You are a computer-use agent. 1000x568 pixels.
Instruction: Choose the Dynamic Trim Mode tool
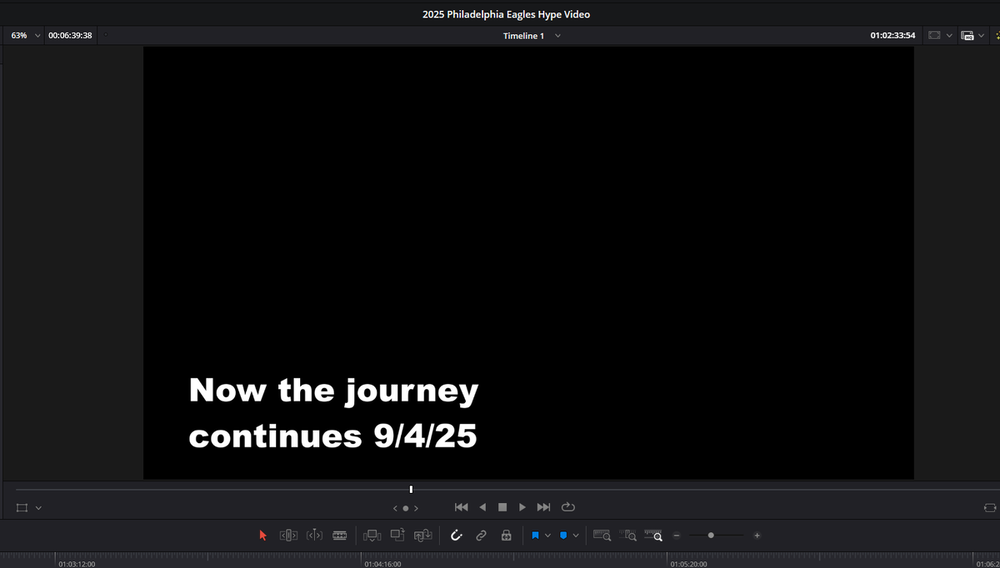click(x=314, y=536)
